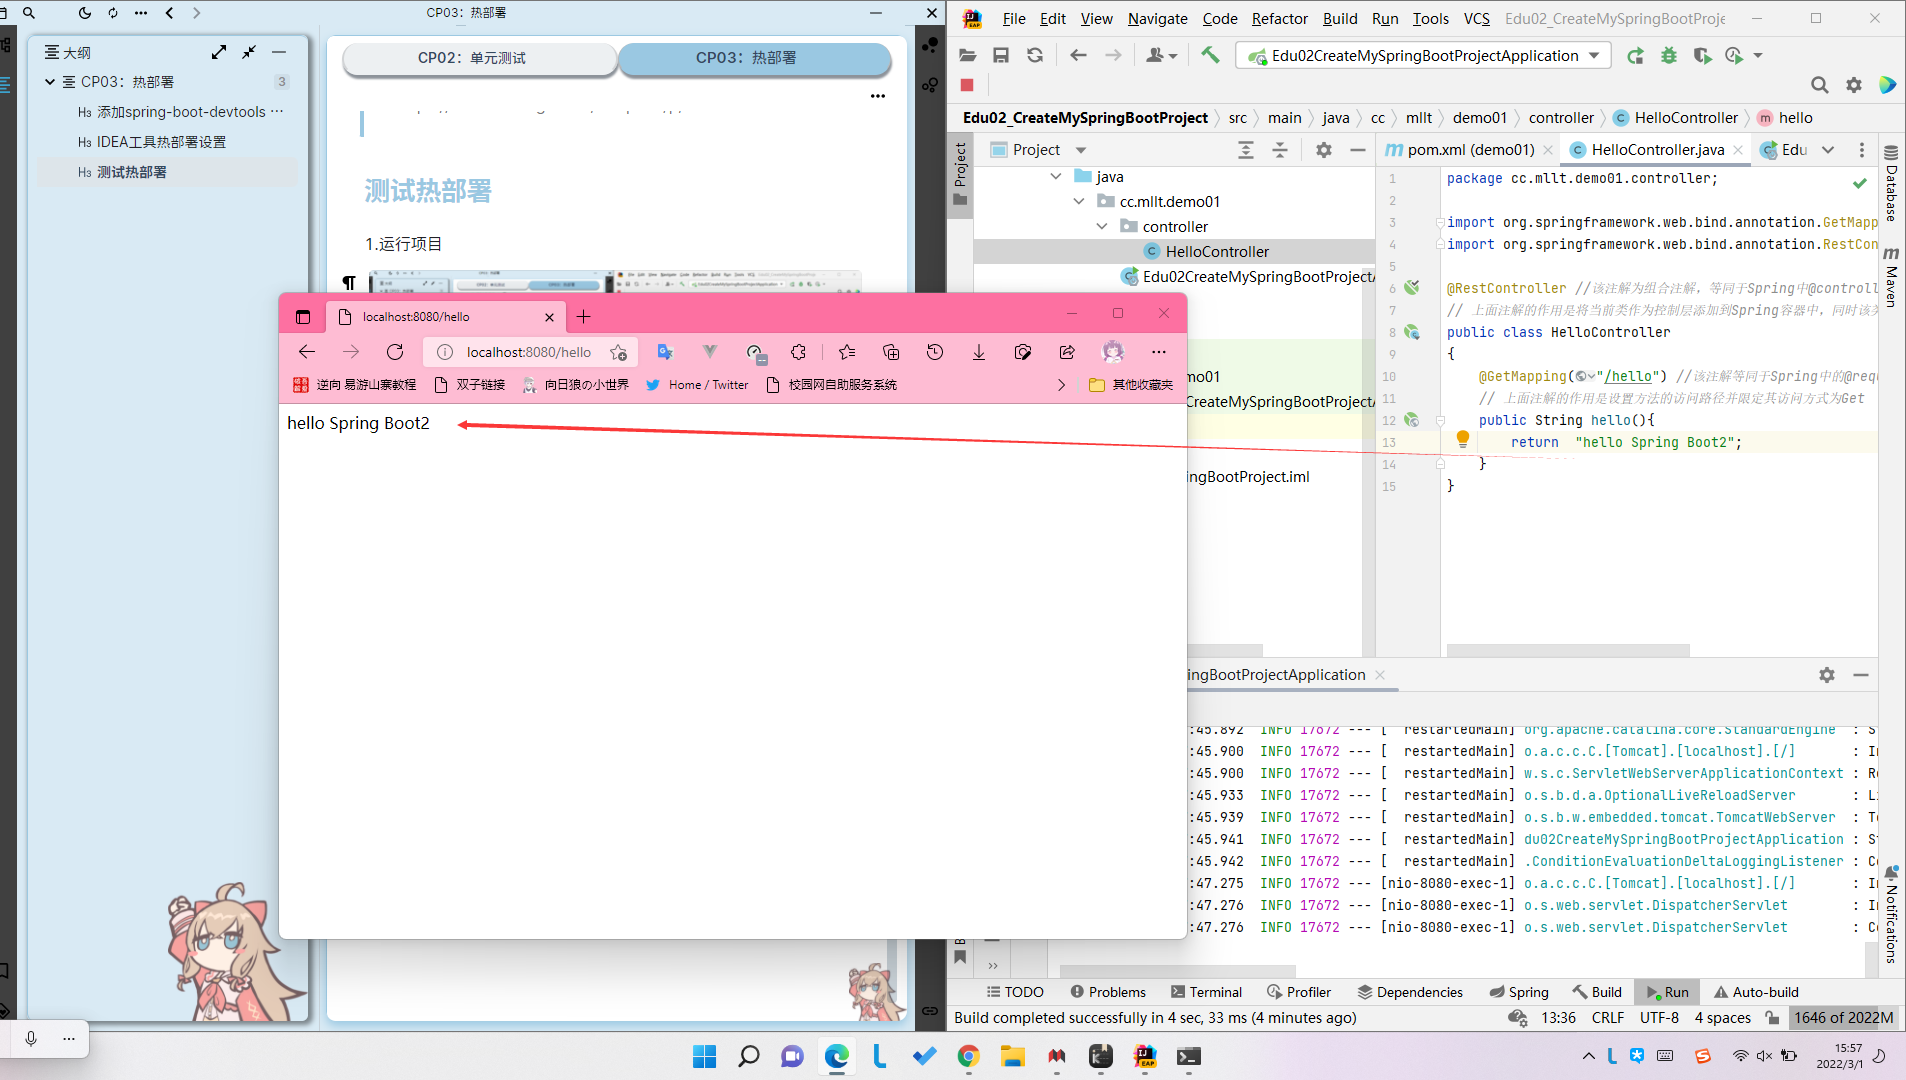This screenshot has width=1906, height=1080.
Task: Click browser address bar localhost:8080/hello
Action: (x=528, y=352)
